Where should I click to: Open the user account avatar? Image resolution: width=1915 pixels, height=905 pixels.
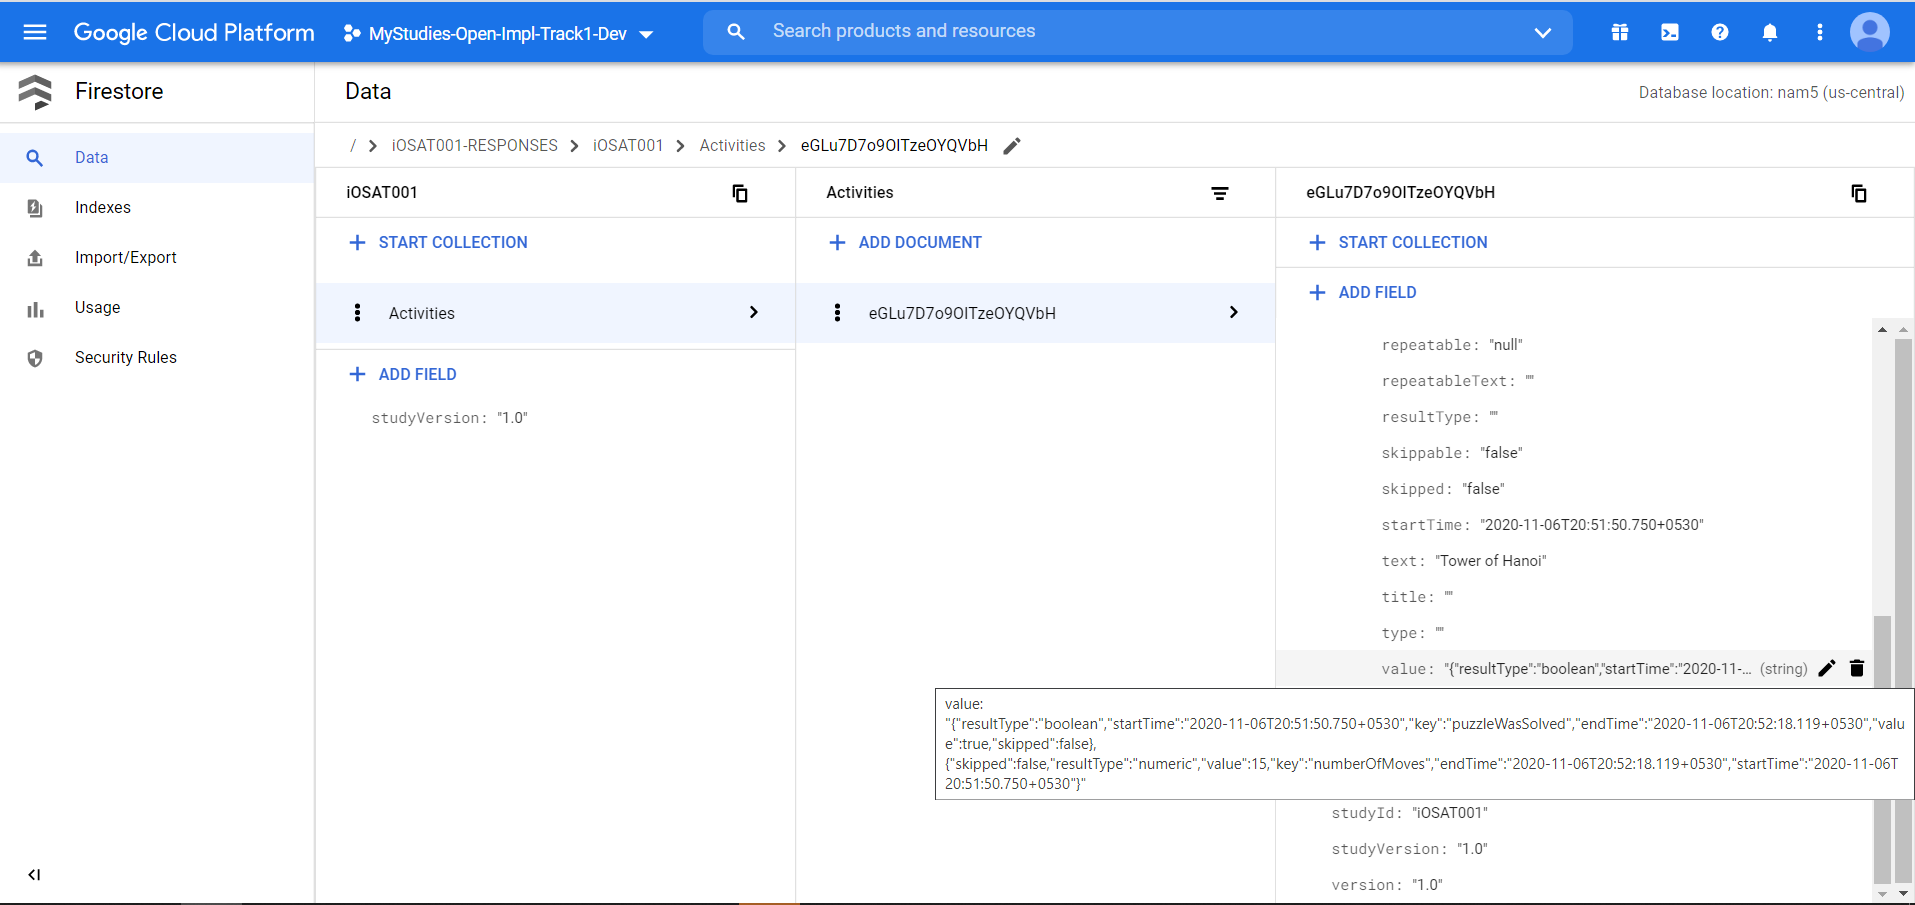pos(1870,32)
